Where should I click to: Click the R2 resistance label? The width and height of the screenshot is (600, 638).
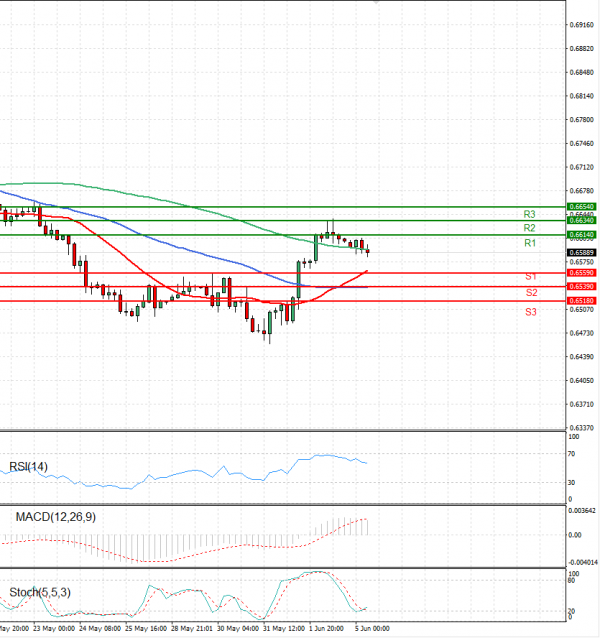pyautogui.click(x=530, y=228)
